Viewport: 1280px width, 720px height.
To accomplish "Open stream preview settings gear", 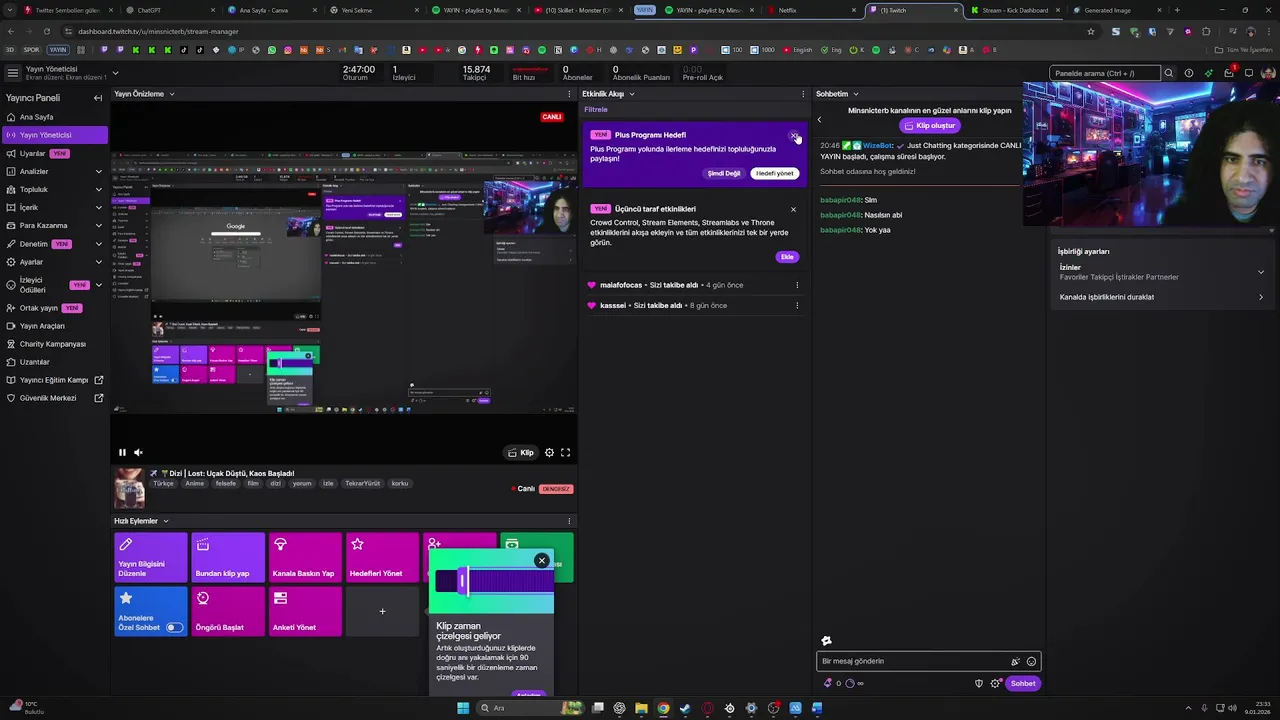I will click(549, 453).
